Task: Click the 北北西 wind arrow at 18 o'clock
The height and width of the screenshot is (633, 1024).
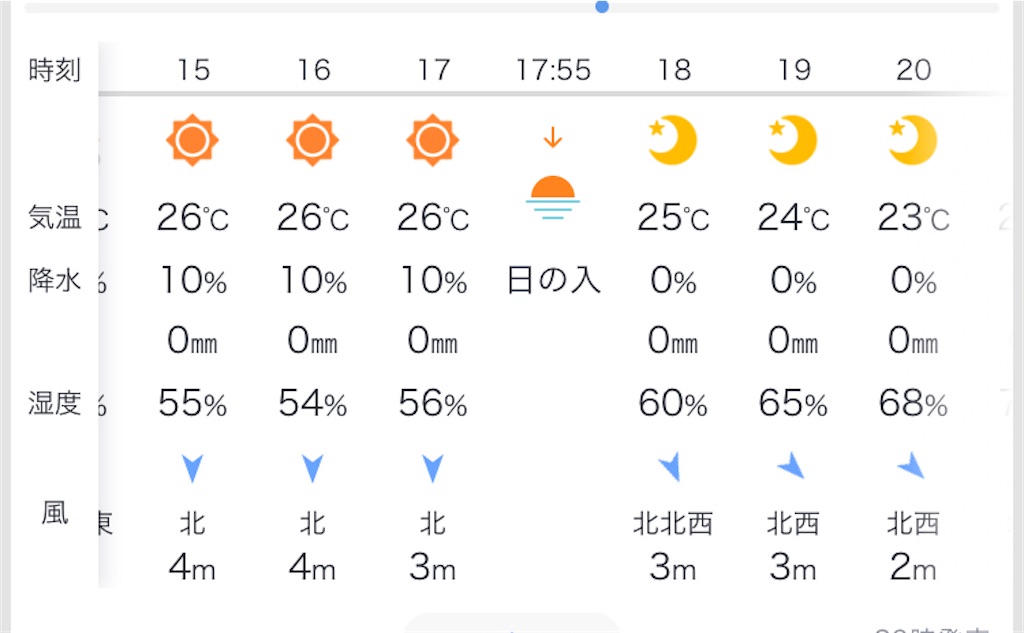Action: (x=671, y=466)
